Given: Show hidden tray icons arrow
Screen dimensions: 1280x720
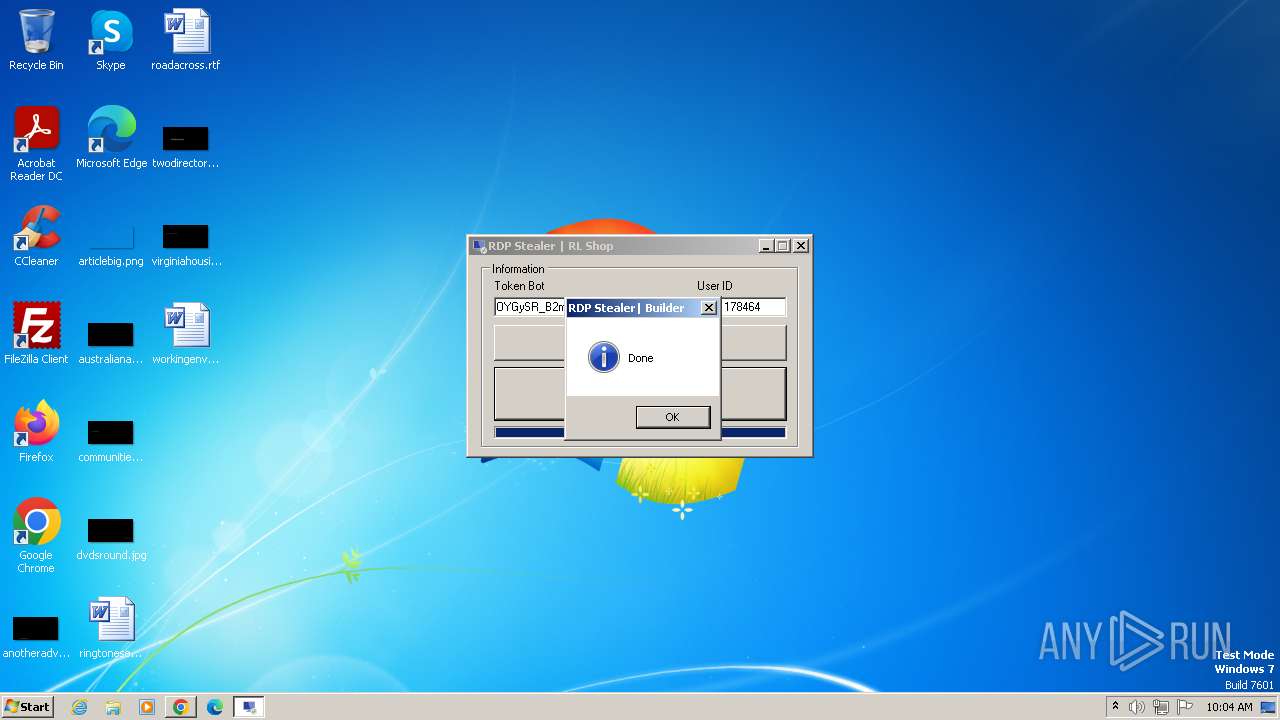Looking at the screenshot, I should (x=1115, y=707).
